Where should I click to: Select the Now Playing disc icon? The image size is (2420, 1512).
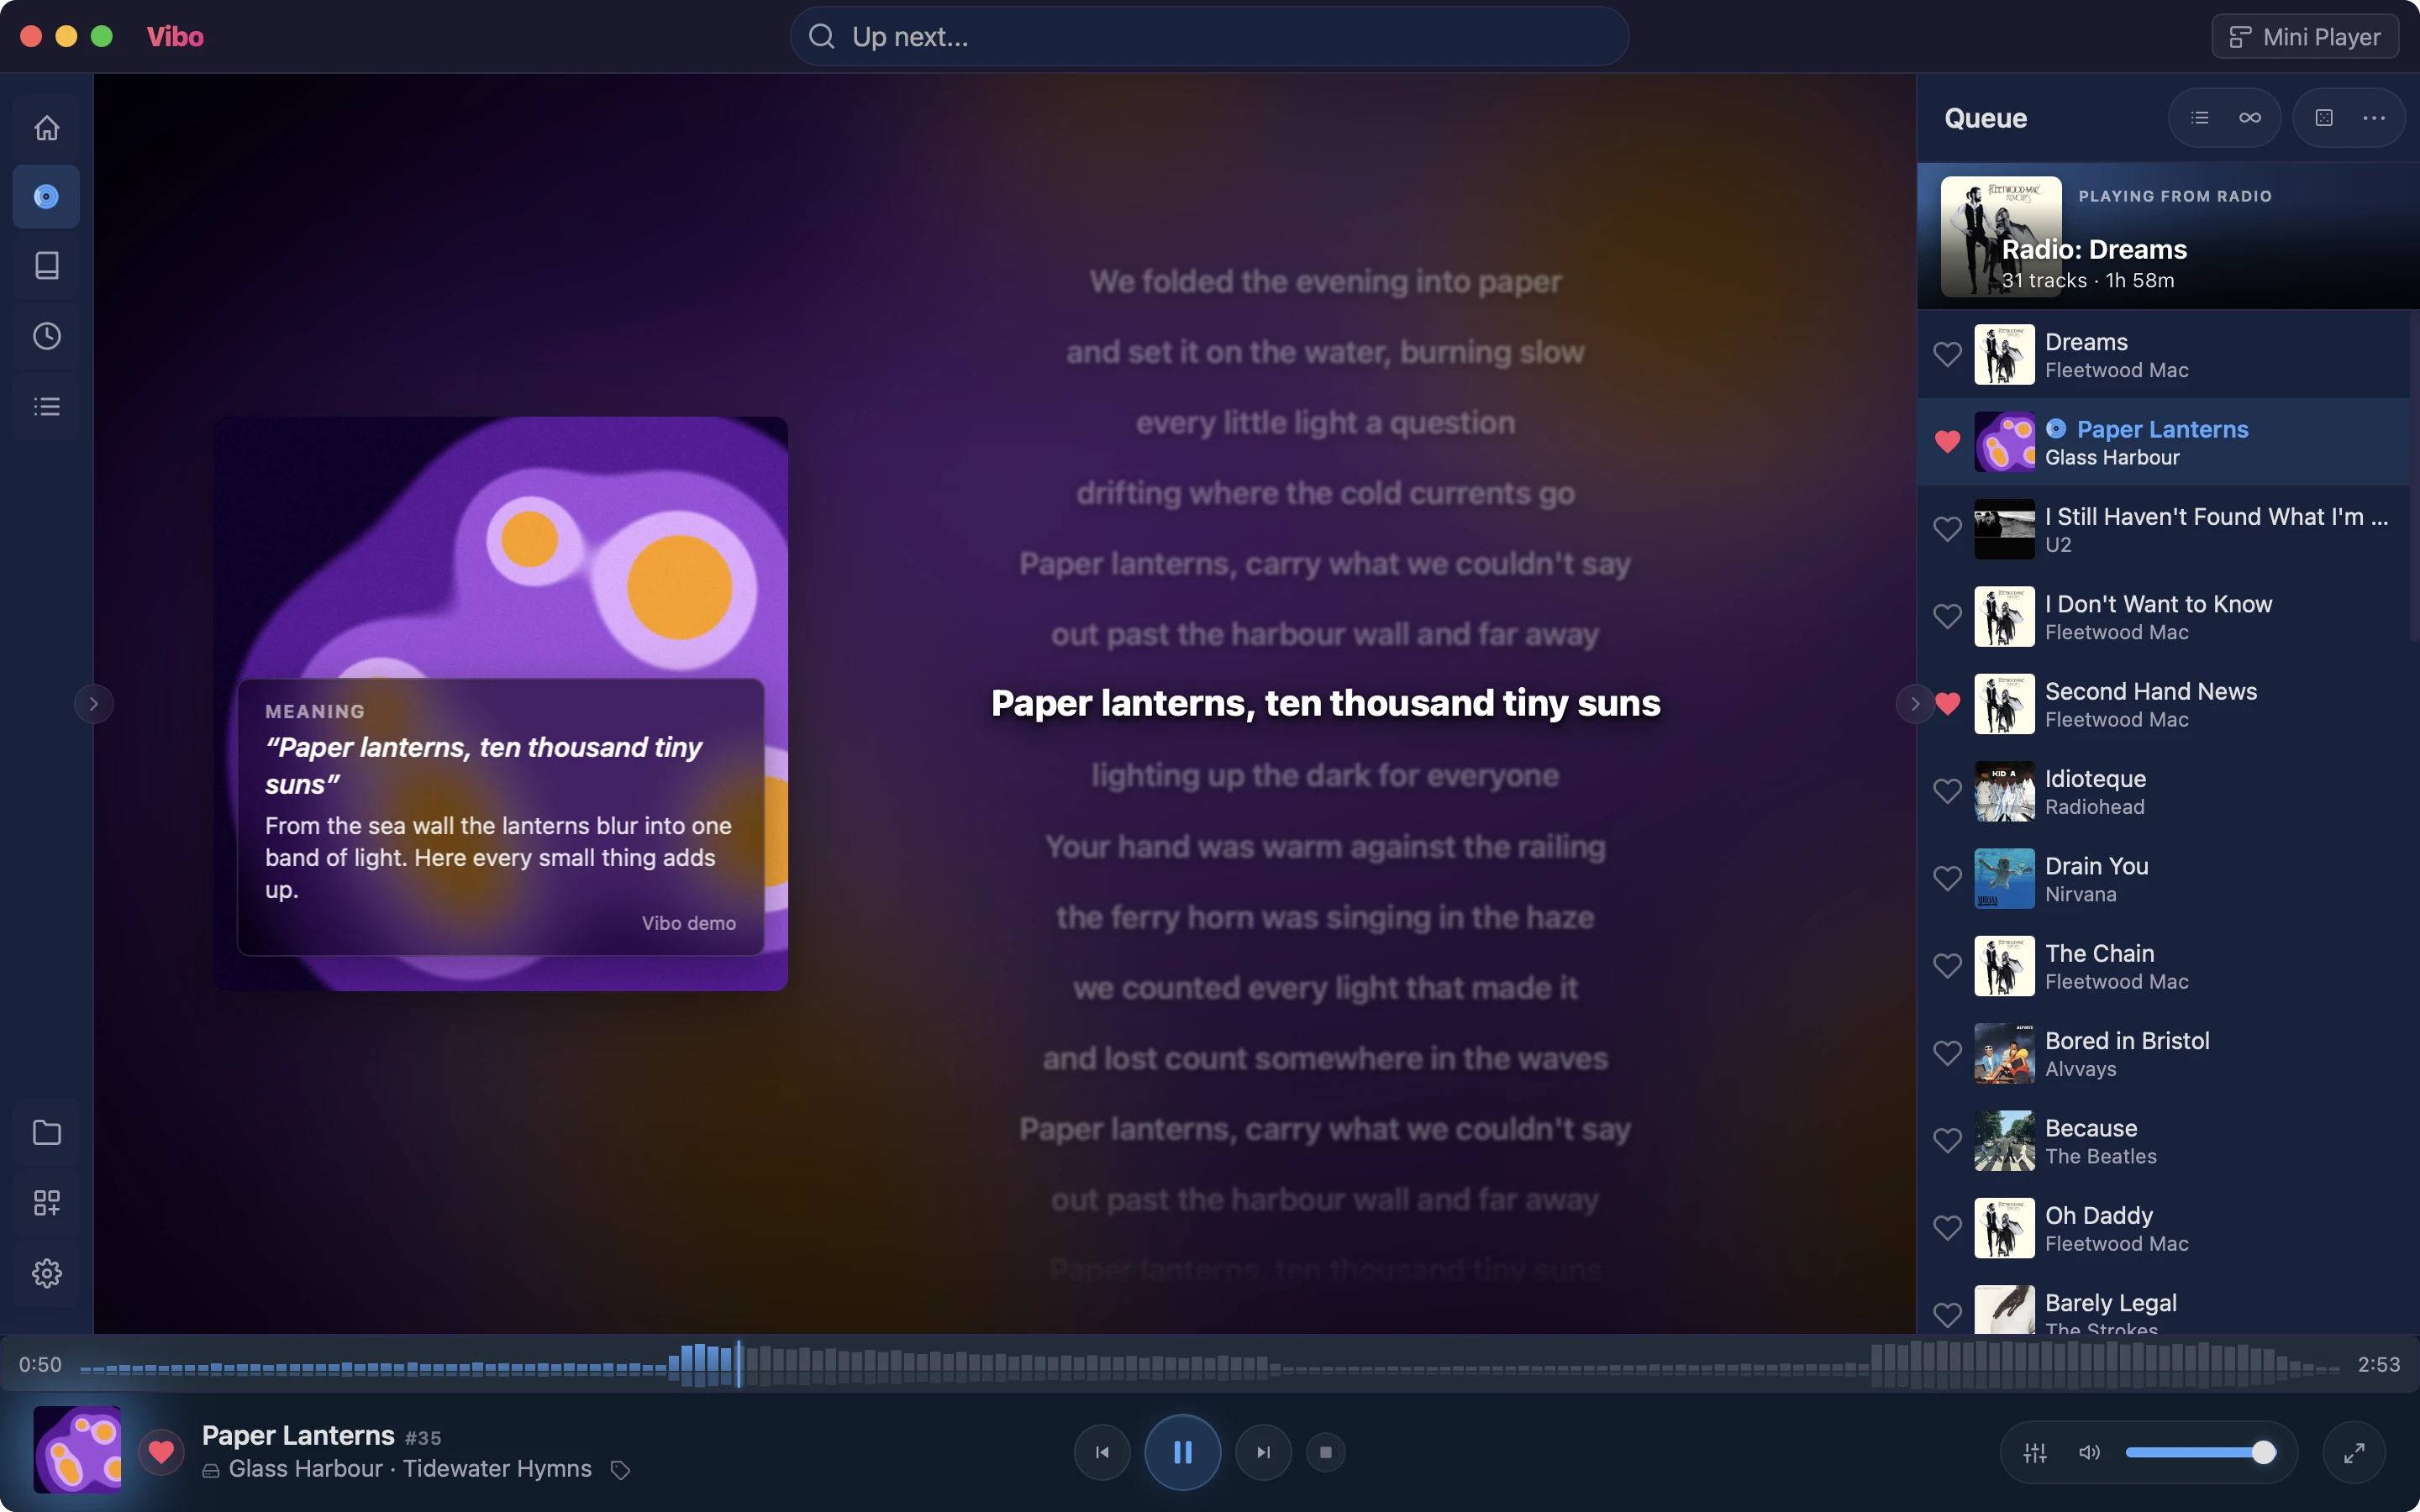click(x=46, y=196)
